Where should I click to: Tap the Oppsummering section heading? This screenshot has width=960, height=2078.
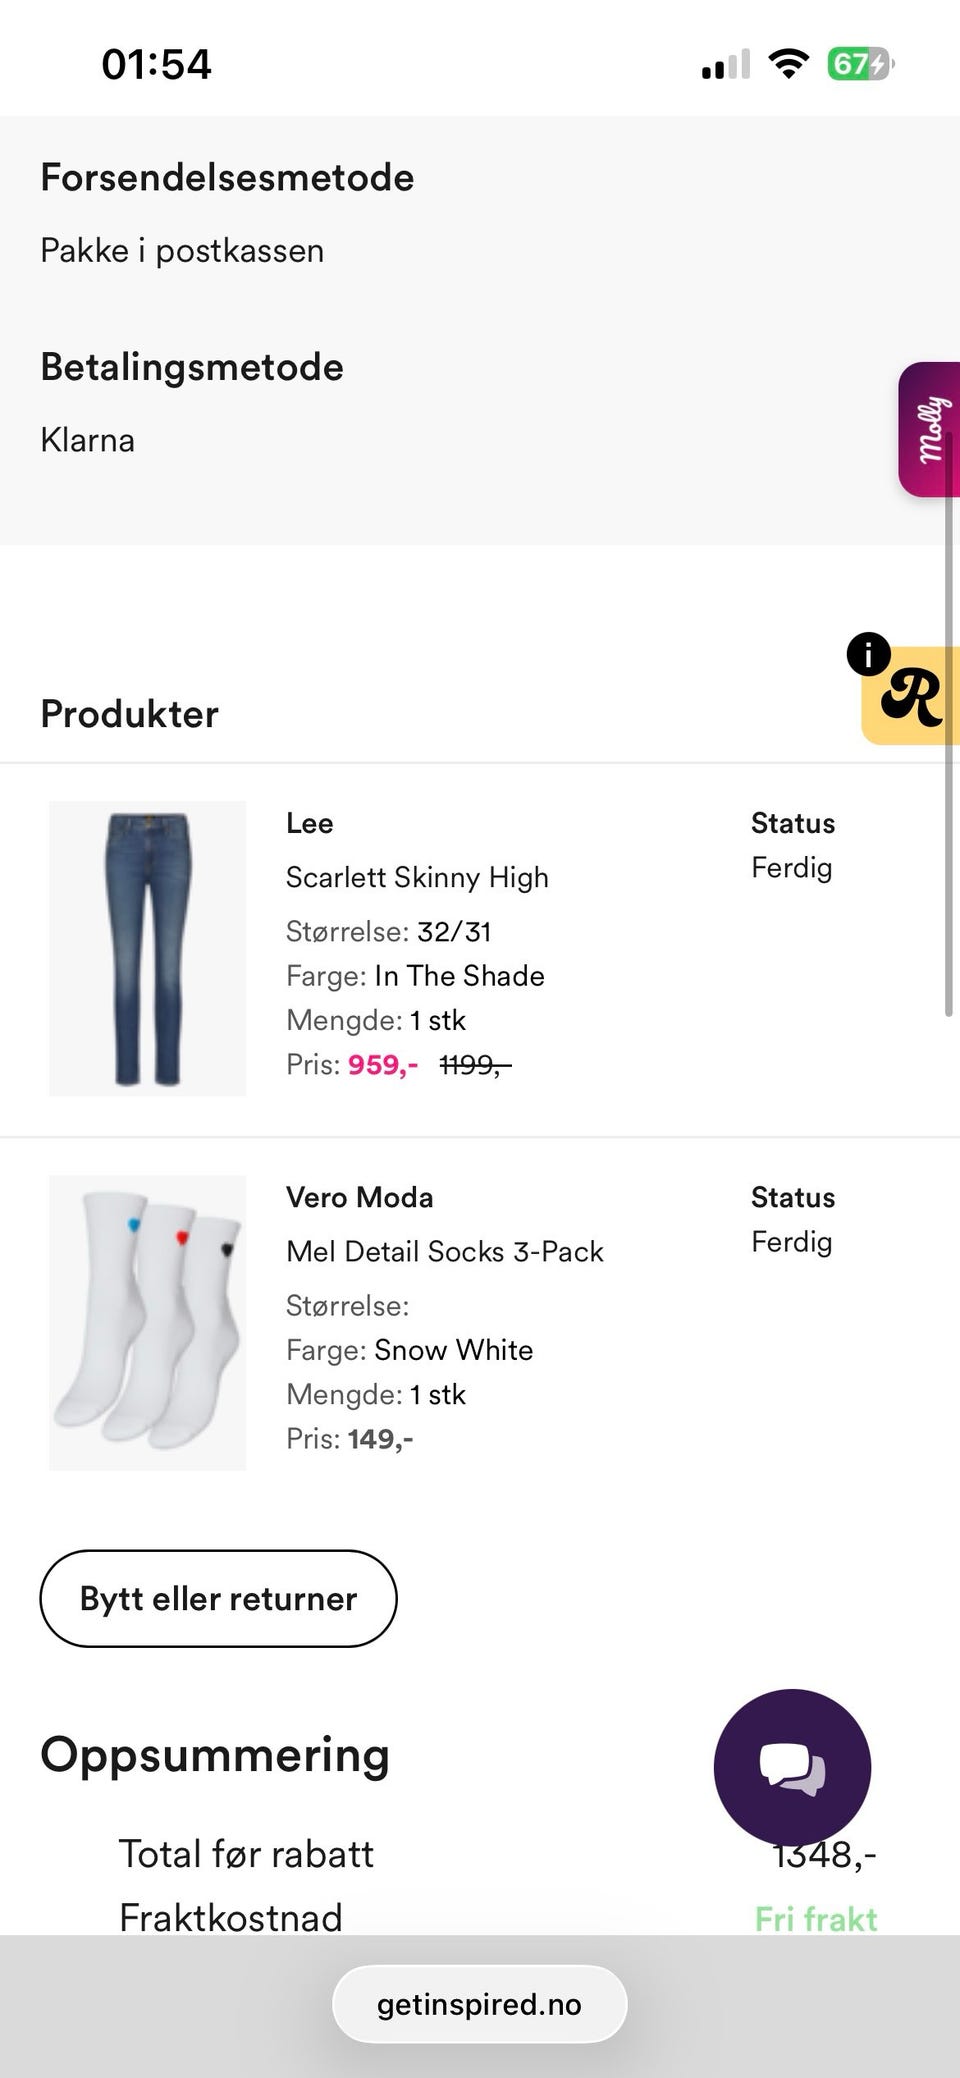[x=215, y=1754]
